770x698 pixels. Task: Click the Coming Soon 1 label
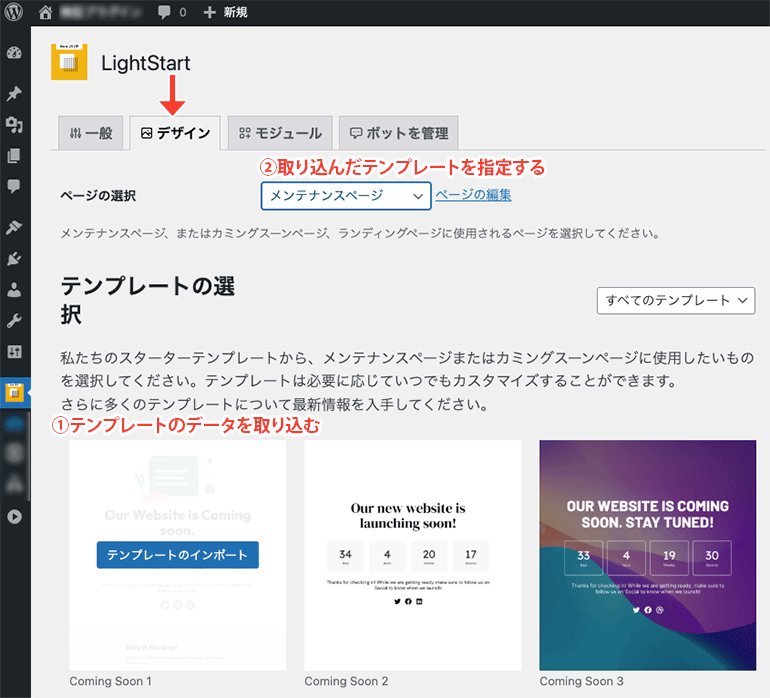tap(110, 681)
